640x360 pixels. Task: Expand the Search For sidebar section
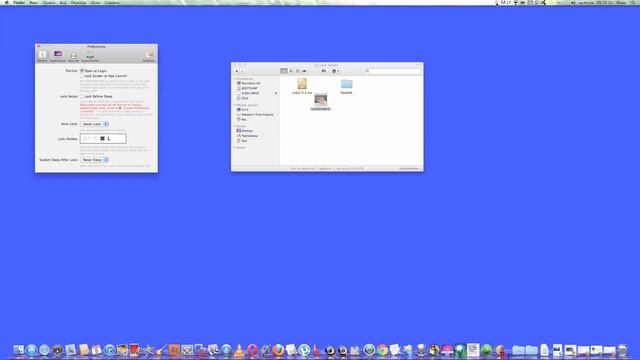tap(235, 147)
